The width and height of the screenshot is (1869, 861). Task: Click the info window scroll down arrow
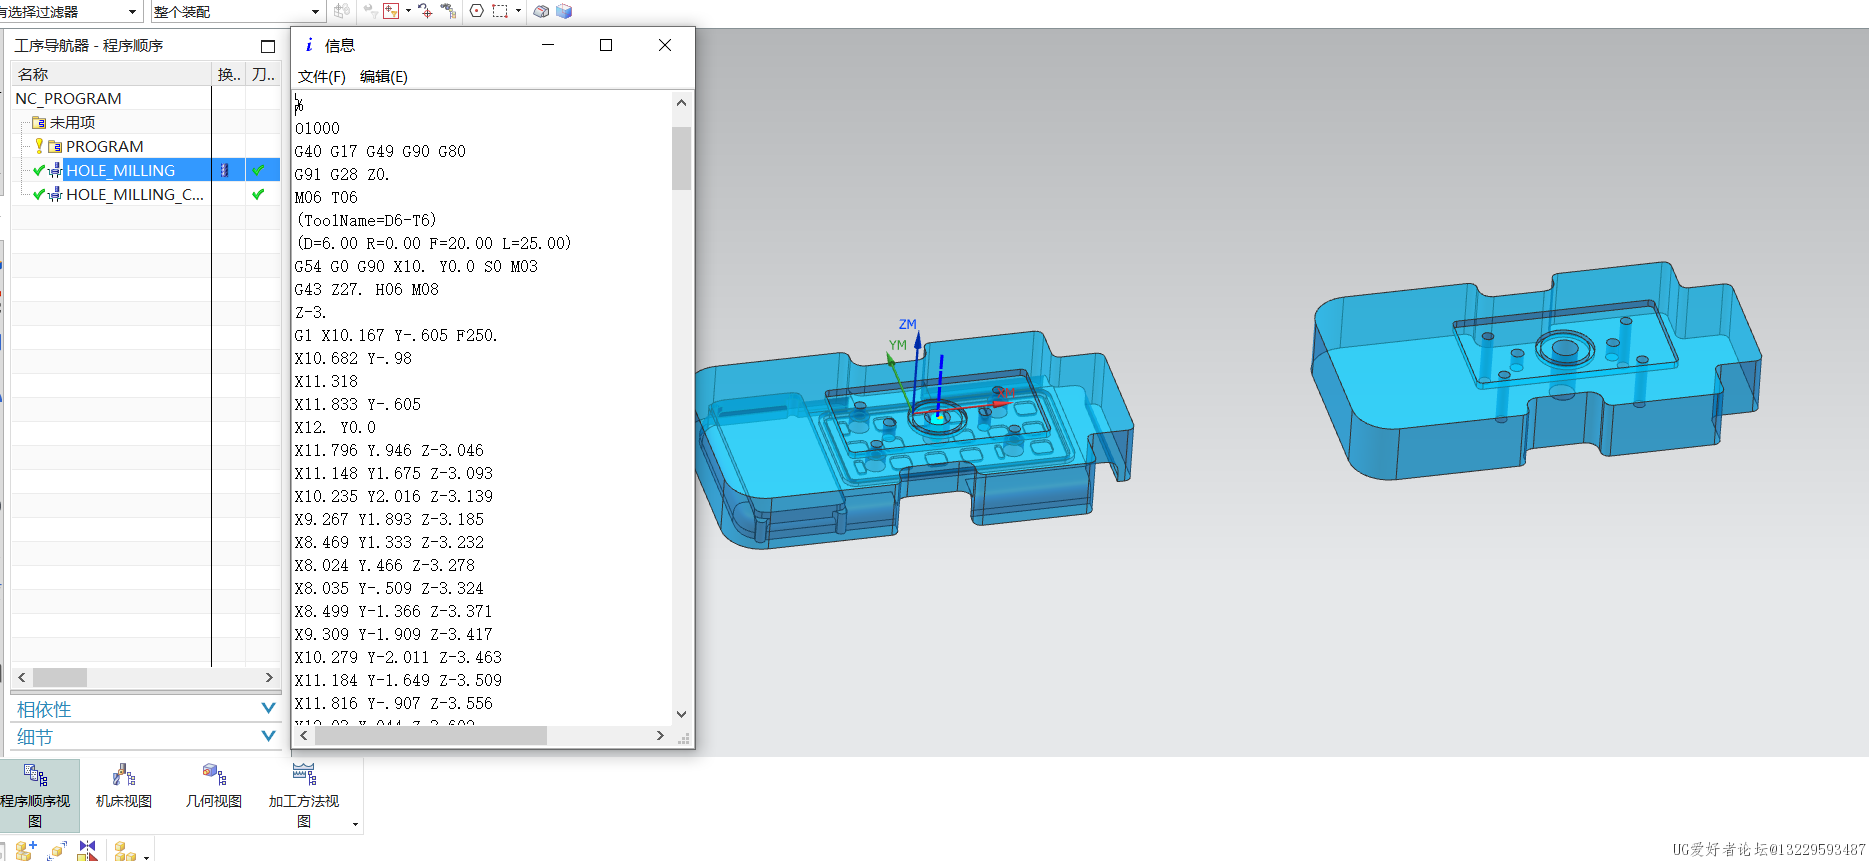[x=681, y=714]
